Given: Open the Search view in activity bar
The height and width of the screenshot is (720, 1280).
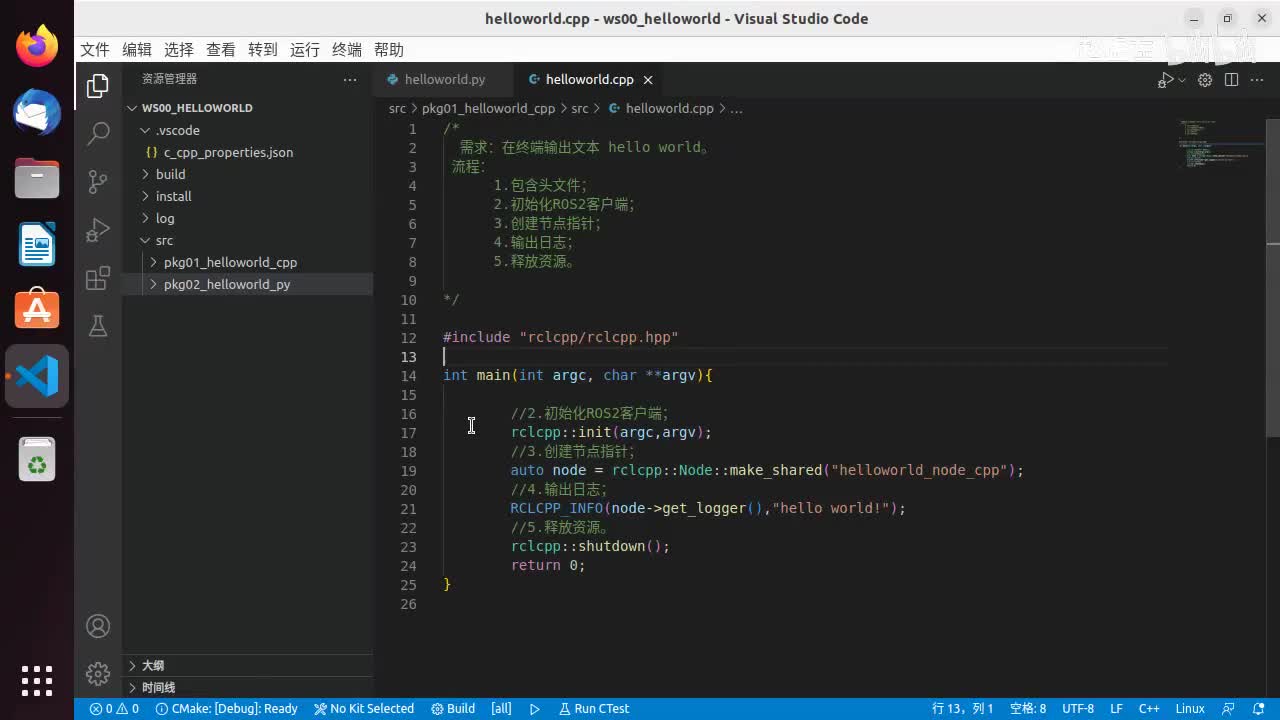Looking at the screenshot, I should [98, 134].
